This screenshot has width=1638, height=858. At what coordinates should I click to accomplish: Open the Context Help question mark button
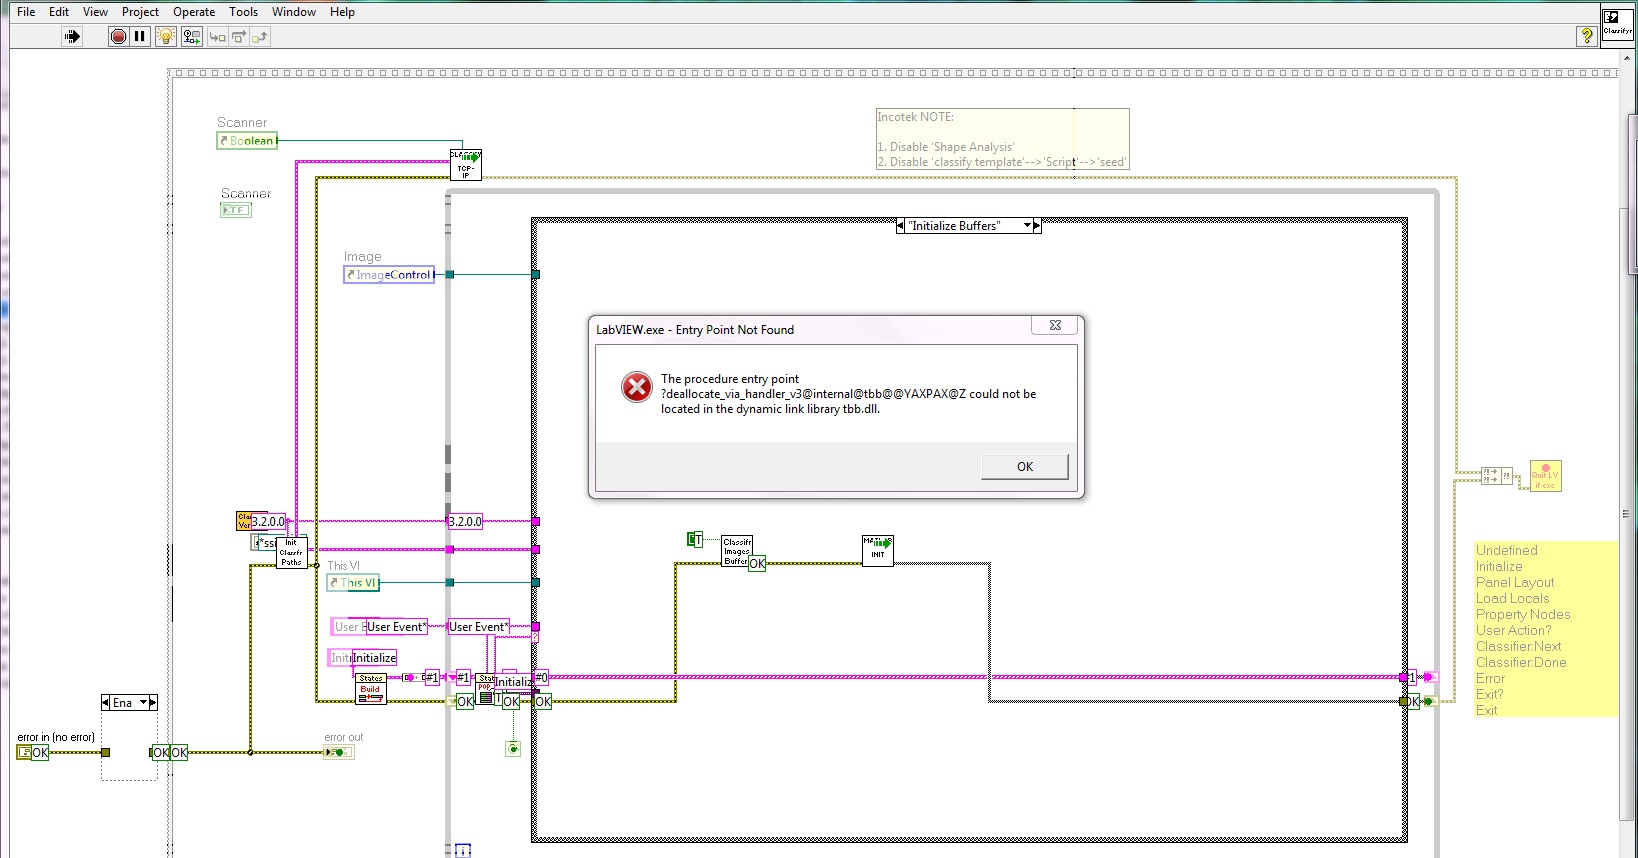coord(1587,36)
